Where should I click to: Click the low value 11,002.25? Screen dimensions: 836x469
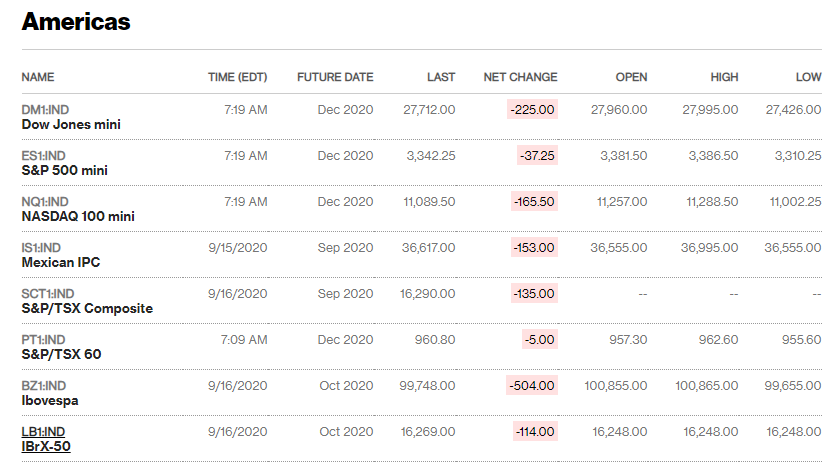pos(795,202)
